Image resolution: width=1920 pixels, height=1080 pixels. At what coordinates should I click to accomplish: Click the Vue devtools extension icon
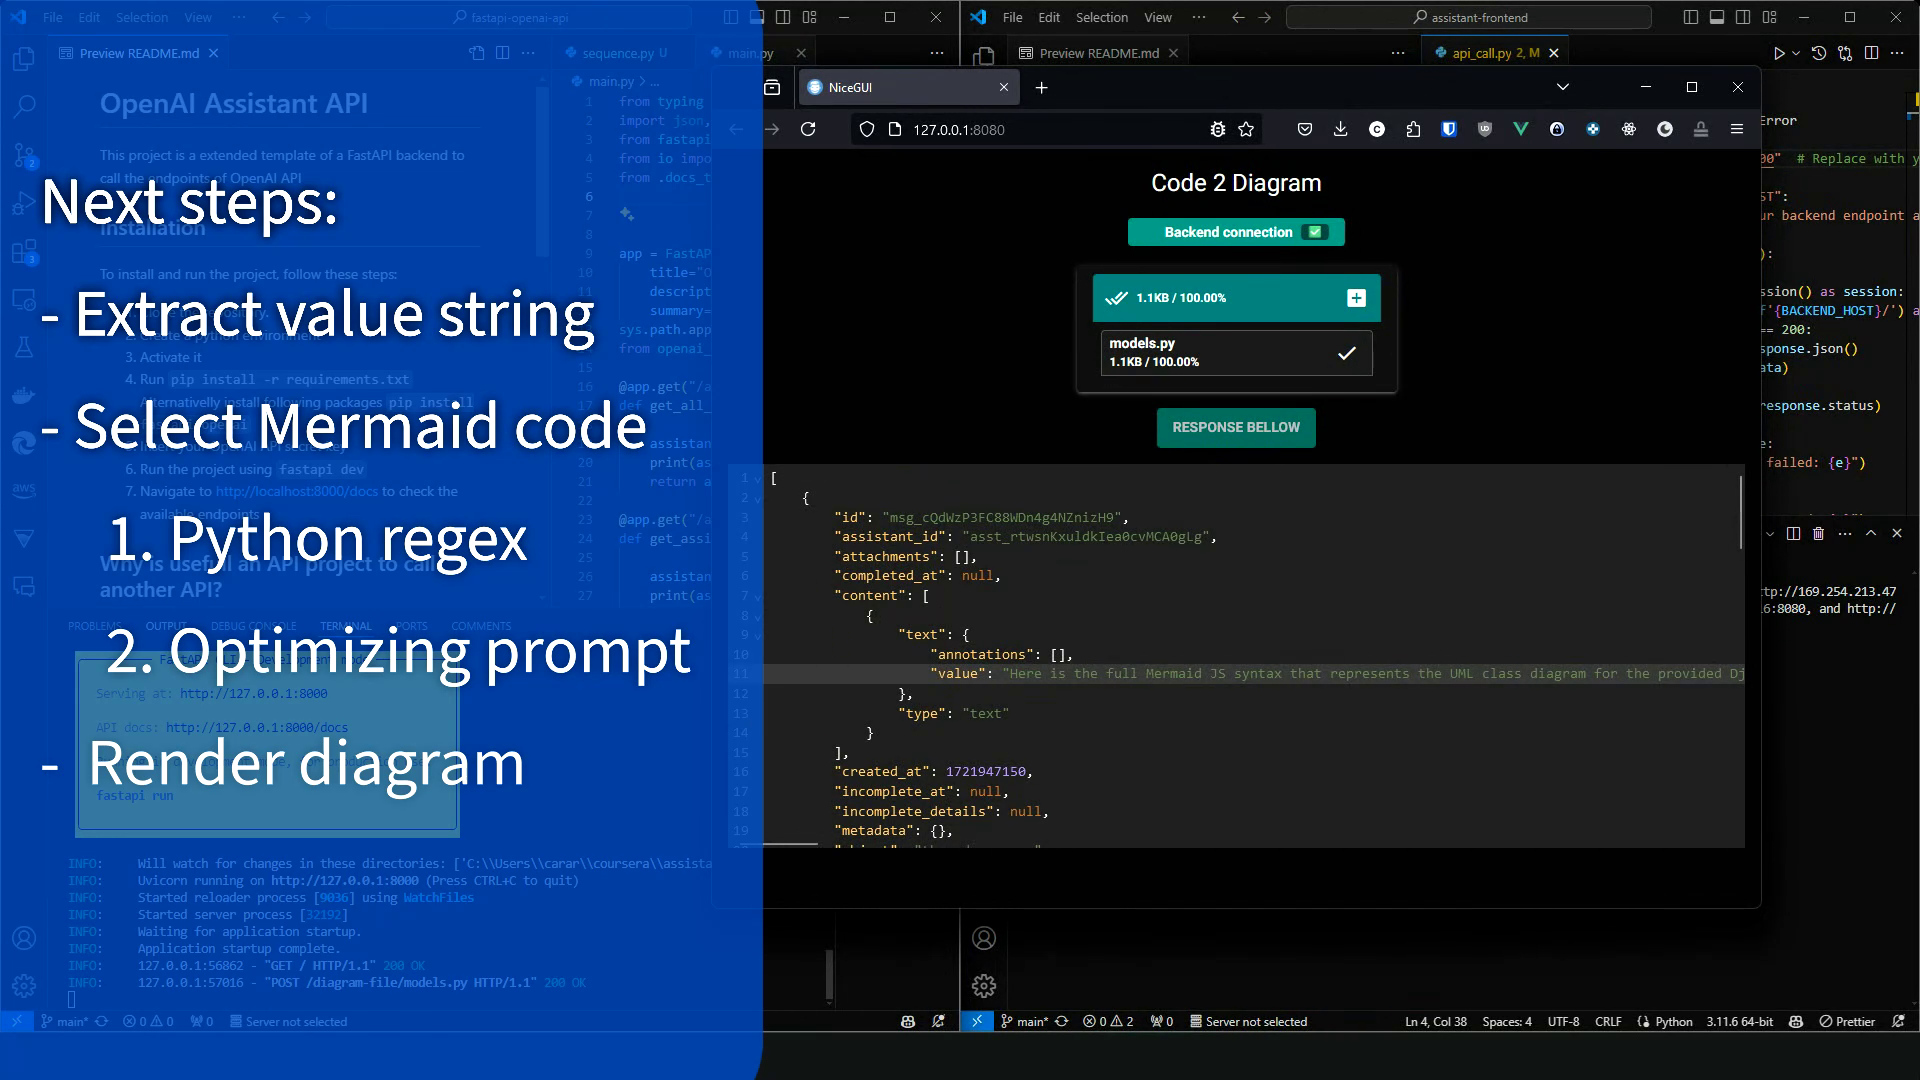1521,129
